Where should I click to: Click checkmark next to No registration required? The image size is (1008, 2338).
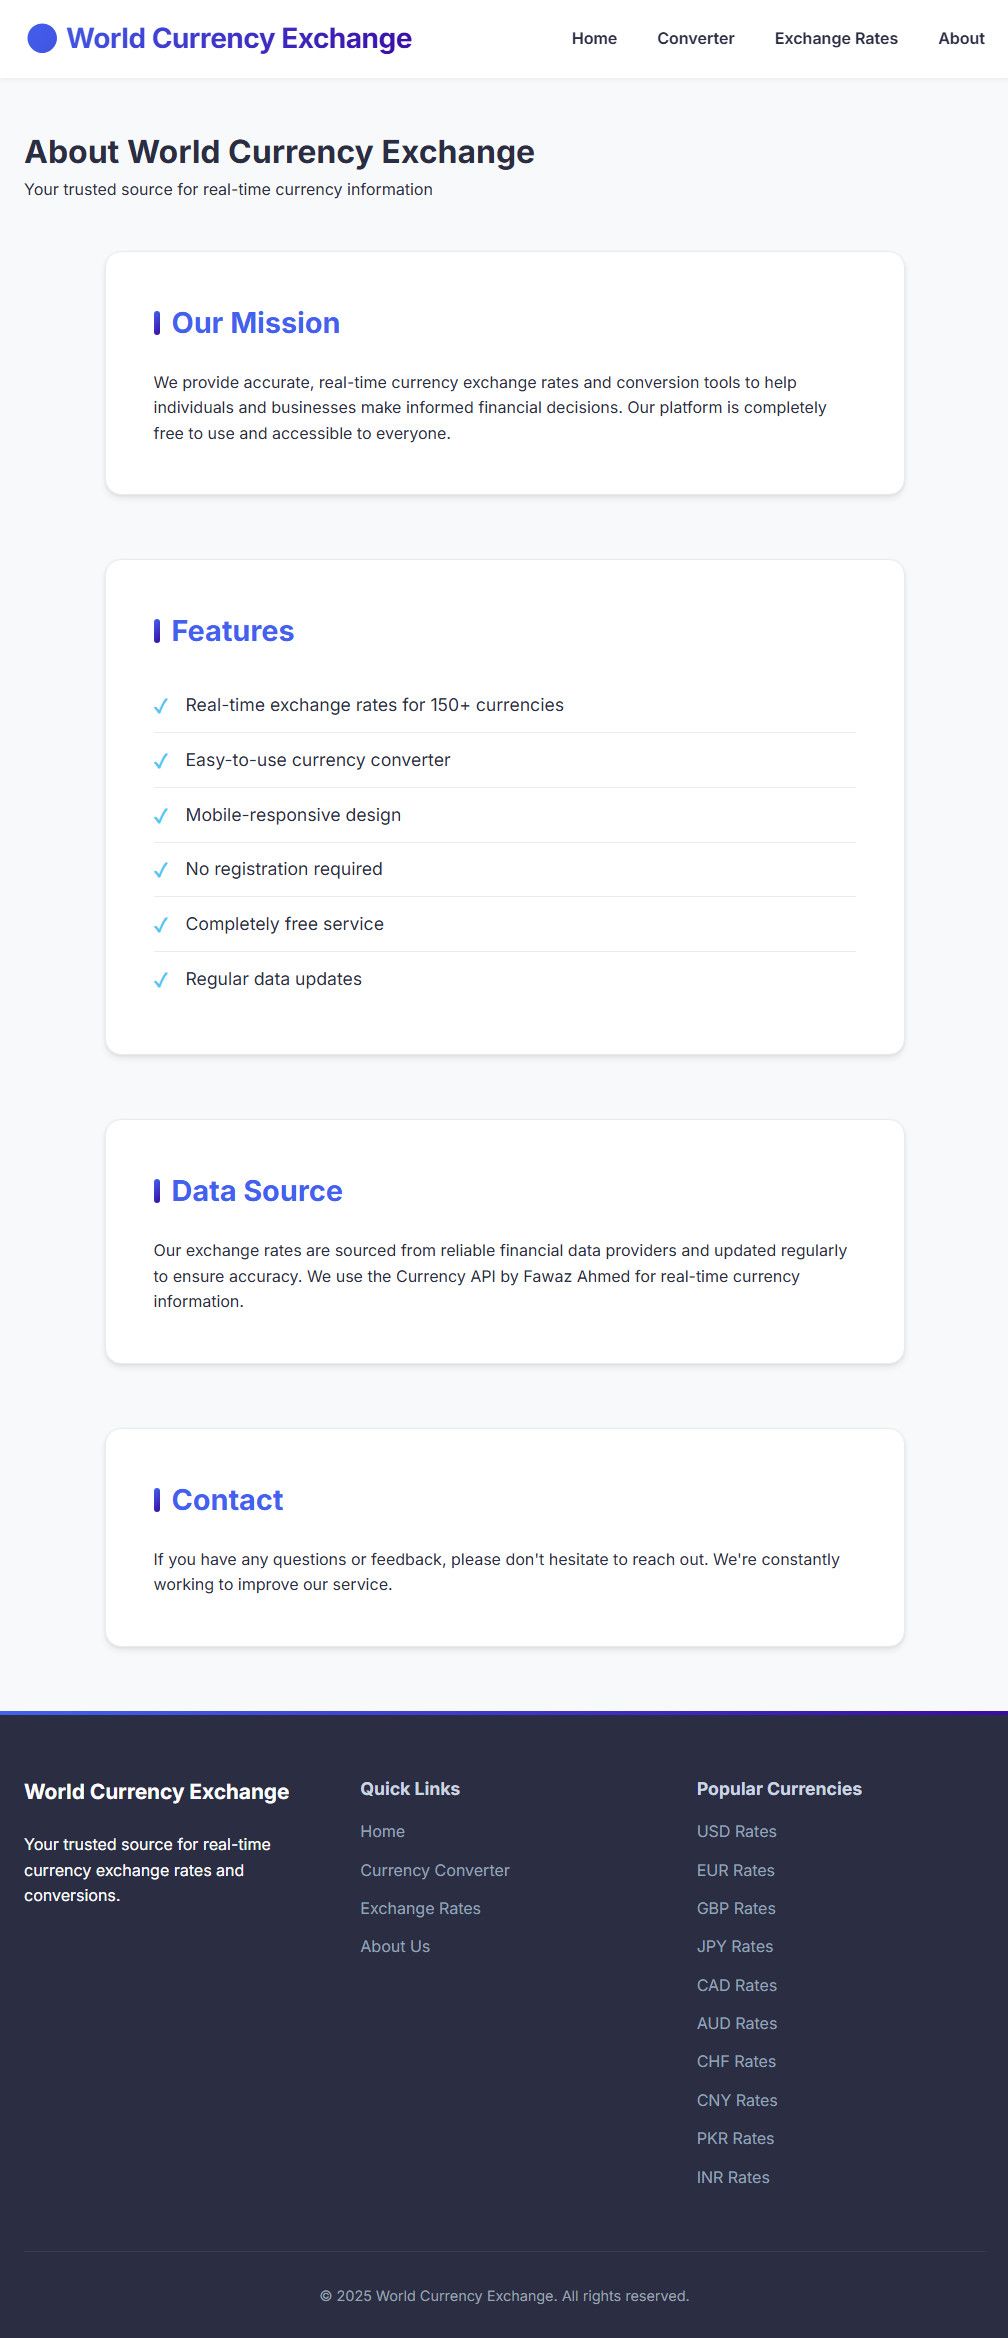click(161, 870)
